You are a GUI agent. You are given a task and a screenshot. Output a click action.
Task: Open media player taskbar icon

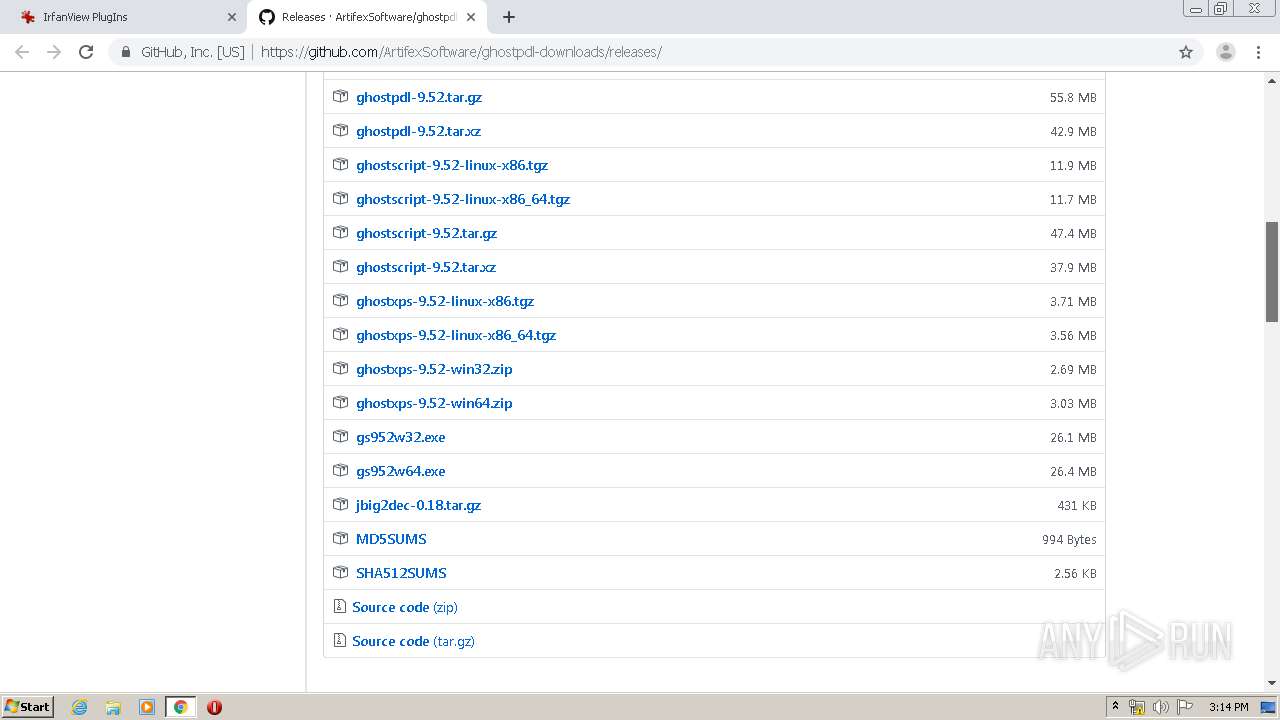[x=147, y=707]
